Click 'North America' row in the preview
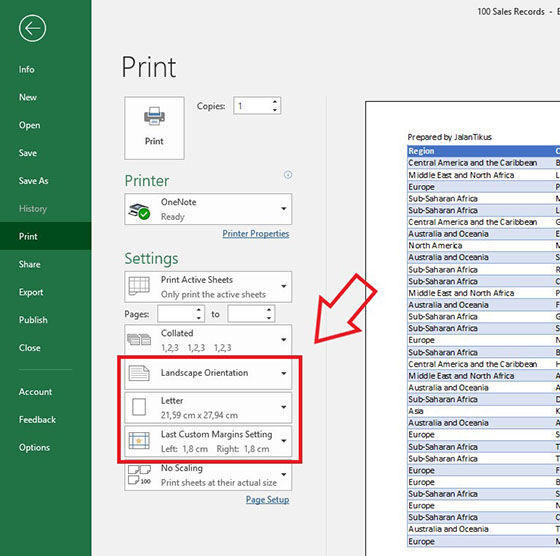This screenshot has width=560, height=556. pyautogui.click(x=435, y=246)
